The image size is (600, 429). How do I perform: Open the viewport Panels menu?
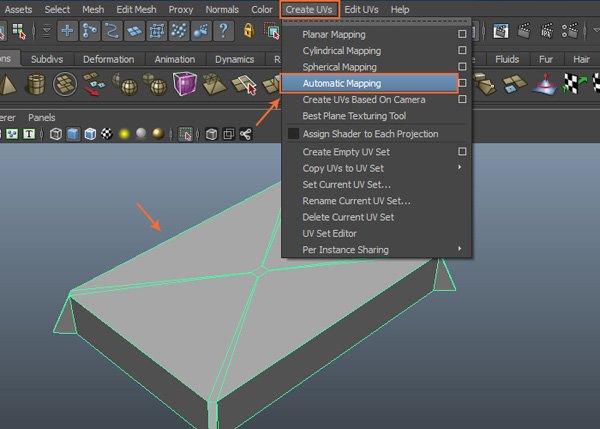pyautogui.click(x=42, y=117)
